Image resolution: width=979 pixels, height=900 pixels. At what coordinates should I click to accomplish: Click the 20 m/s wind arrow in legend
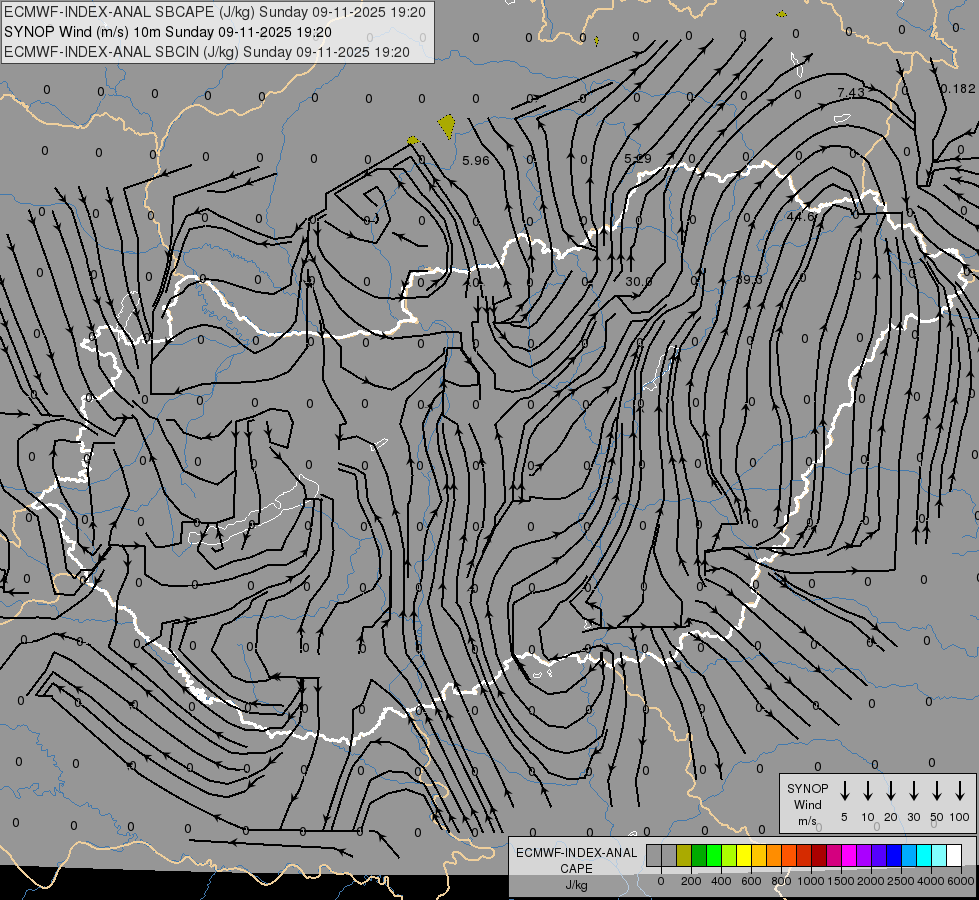coord(890,791)
